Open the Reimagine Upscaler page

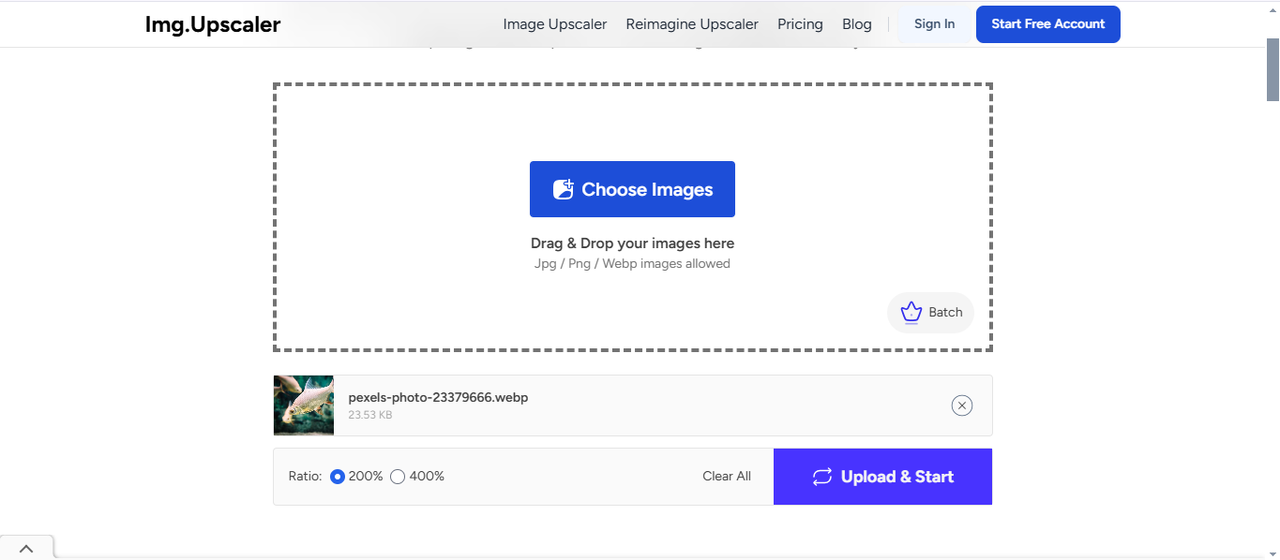(x=692, y=24)
